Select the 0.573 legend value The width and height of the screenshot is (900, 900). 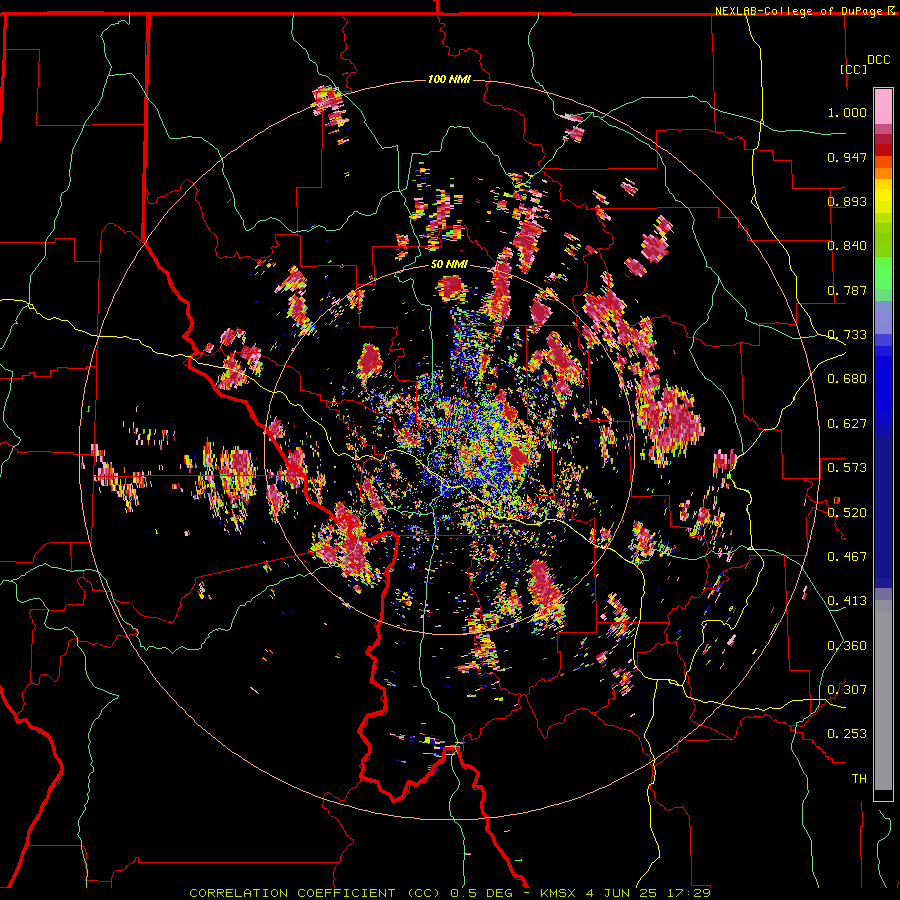847,468
